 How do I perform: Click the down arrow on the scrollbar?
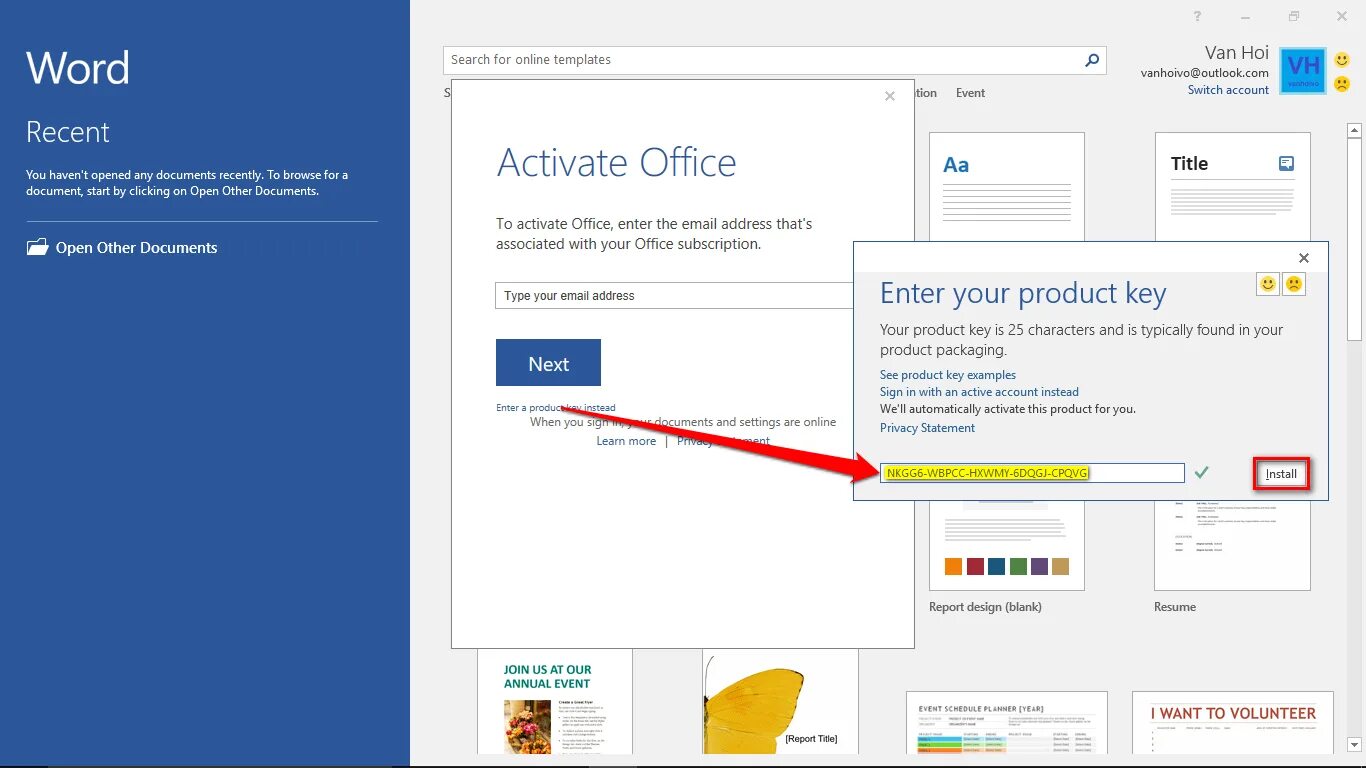(x=1355, y=745)
